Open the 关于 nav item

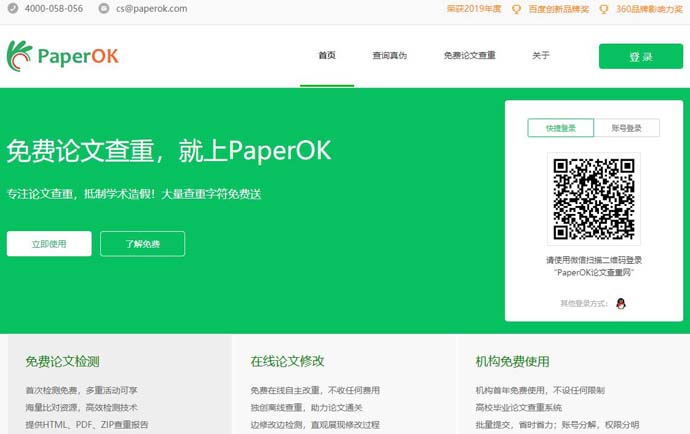tap(541, 55)
